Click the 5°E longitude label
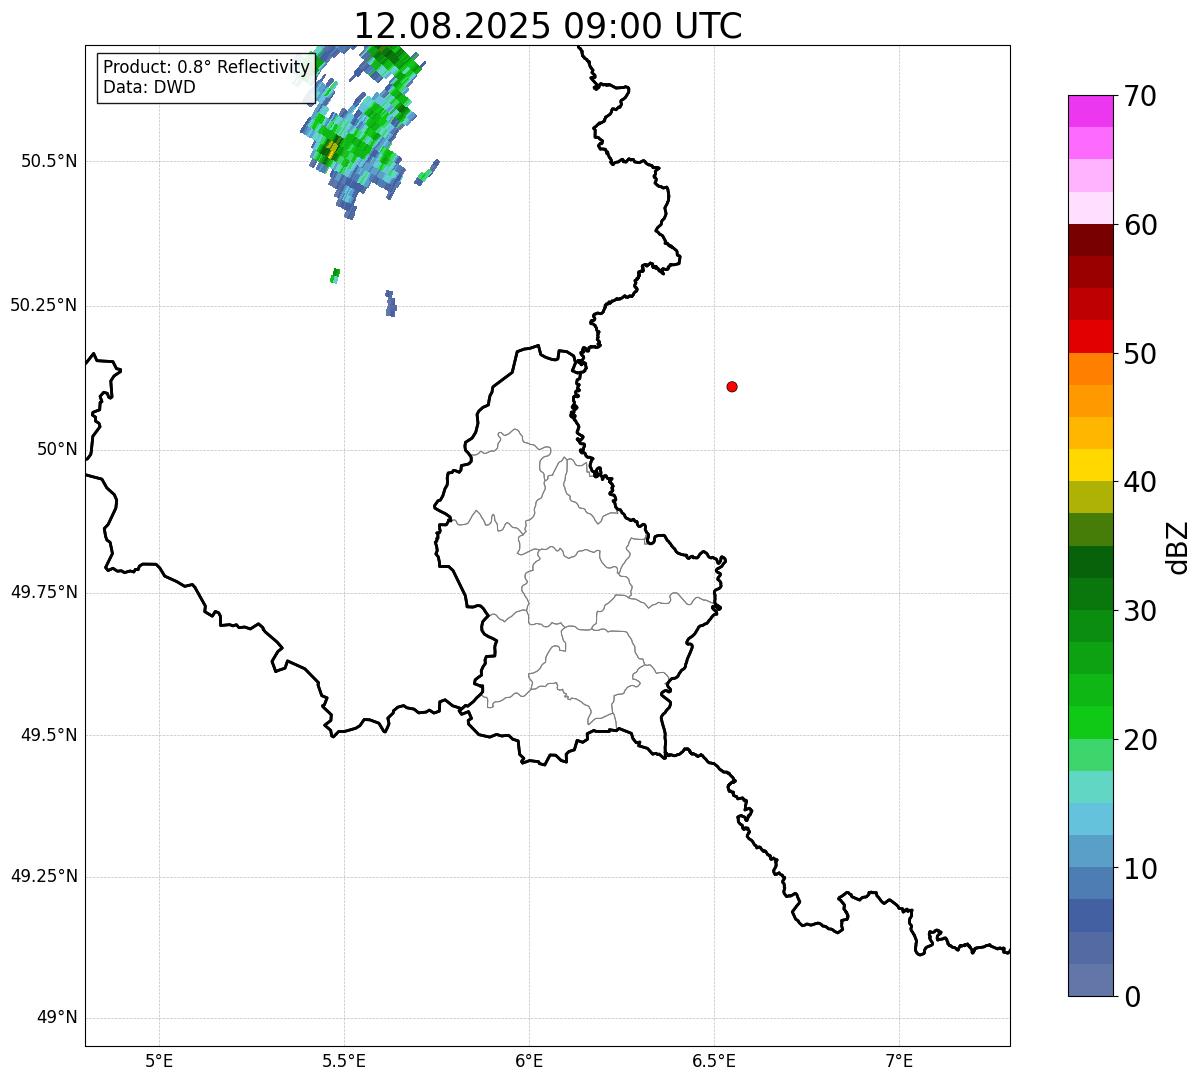The width and height of the screenshot is (1202, 1081). pos(159,1060)
